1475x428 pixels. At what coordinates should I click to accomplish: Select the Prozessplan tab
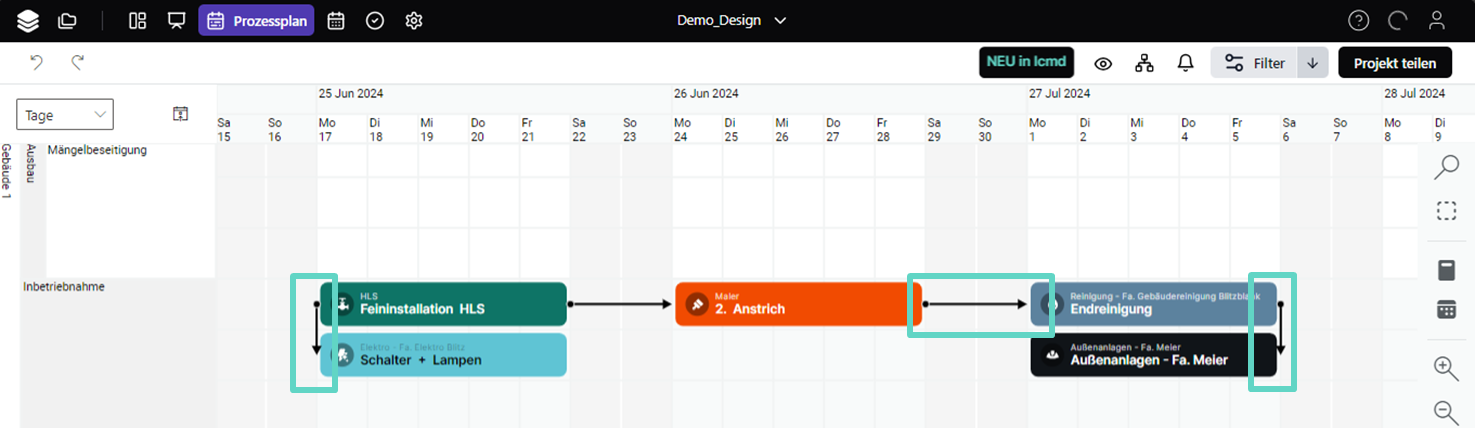(256, 21)
